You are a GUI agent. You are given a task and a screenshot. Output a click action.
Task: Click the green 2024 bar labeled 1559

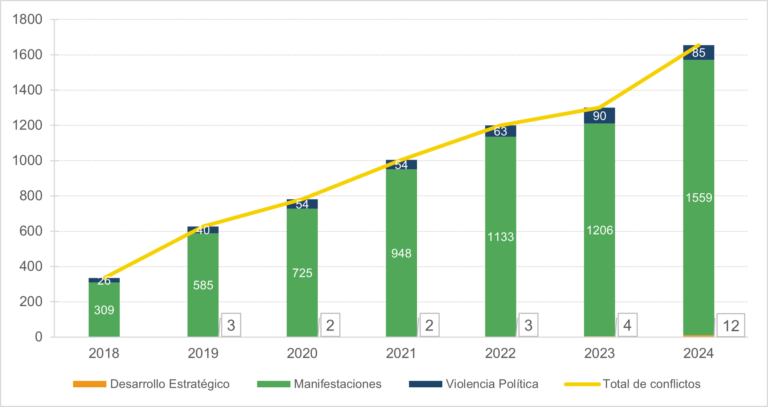[x=698, y=198]
